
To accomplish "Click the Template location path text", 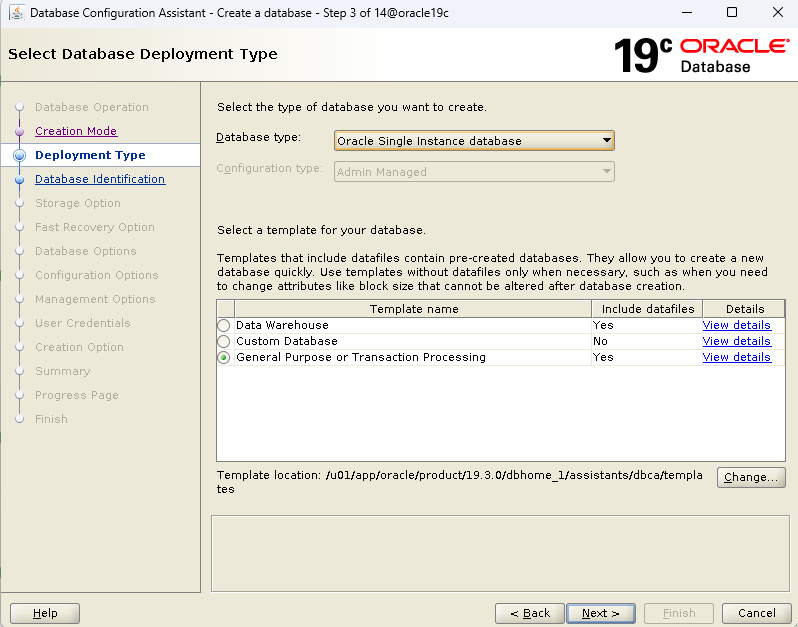I will coord(460,482).
